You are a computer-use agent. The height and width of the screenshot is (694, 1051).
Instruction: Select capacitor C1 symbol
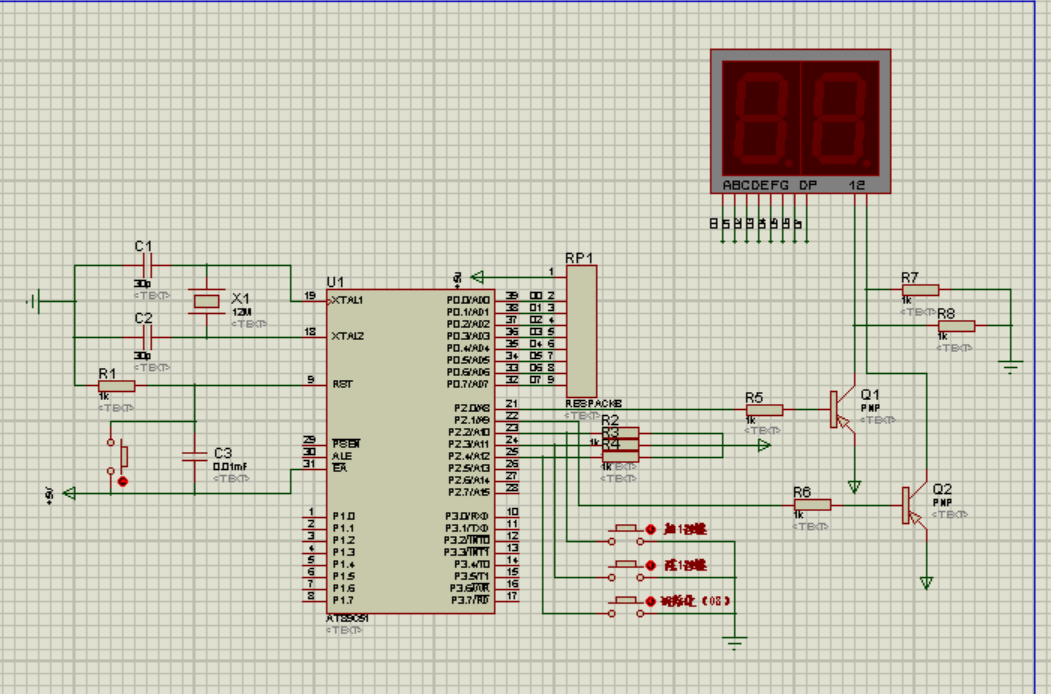[x=148, y=266]
